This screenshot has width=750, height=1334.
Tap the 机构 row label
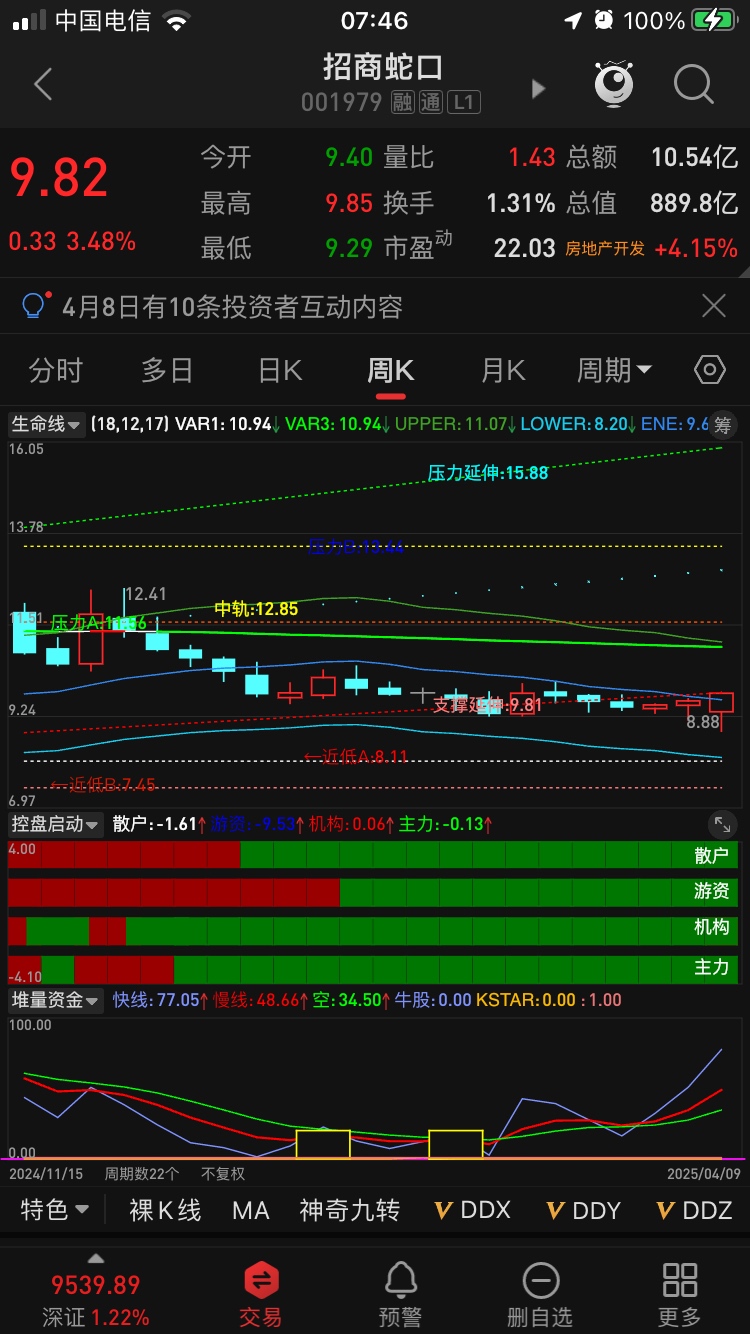712,927
